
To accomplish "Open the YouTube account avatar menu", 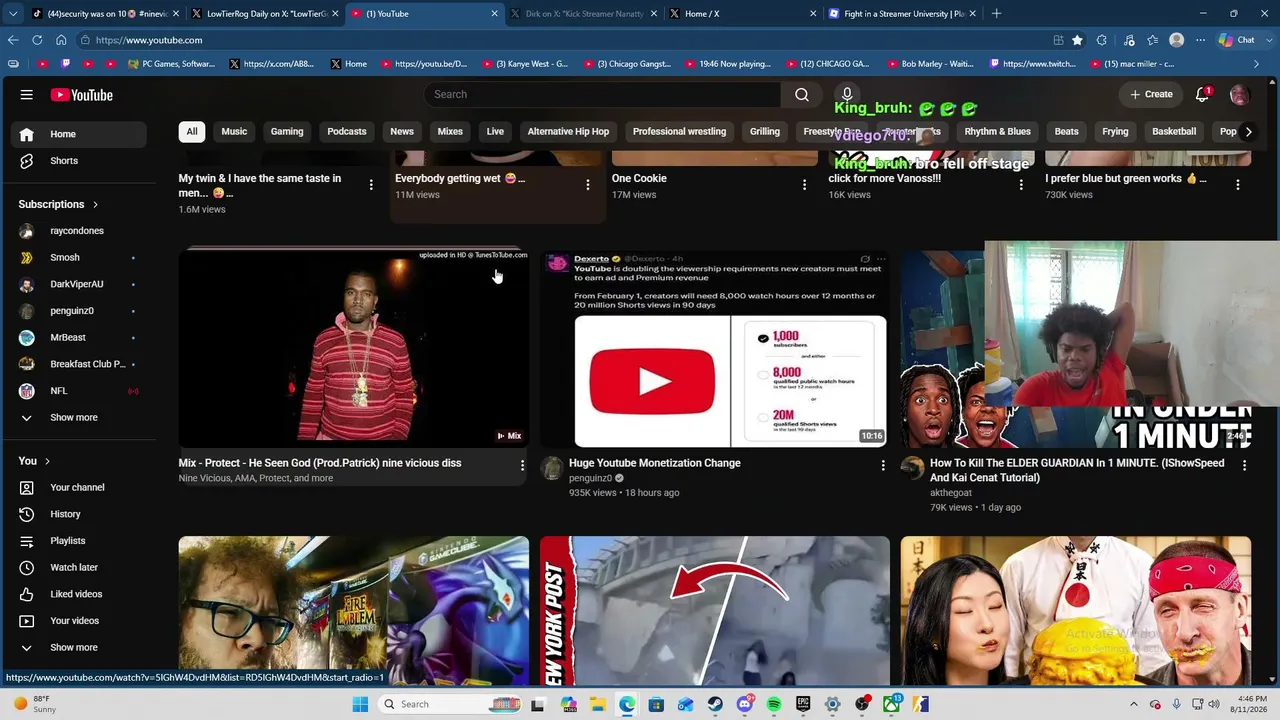I will coord(1239,95).
